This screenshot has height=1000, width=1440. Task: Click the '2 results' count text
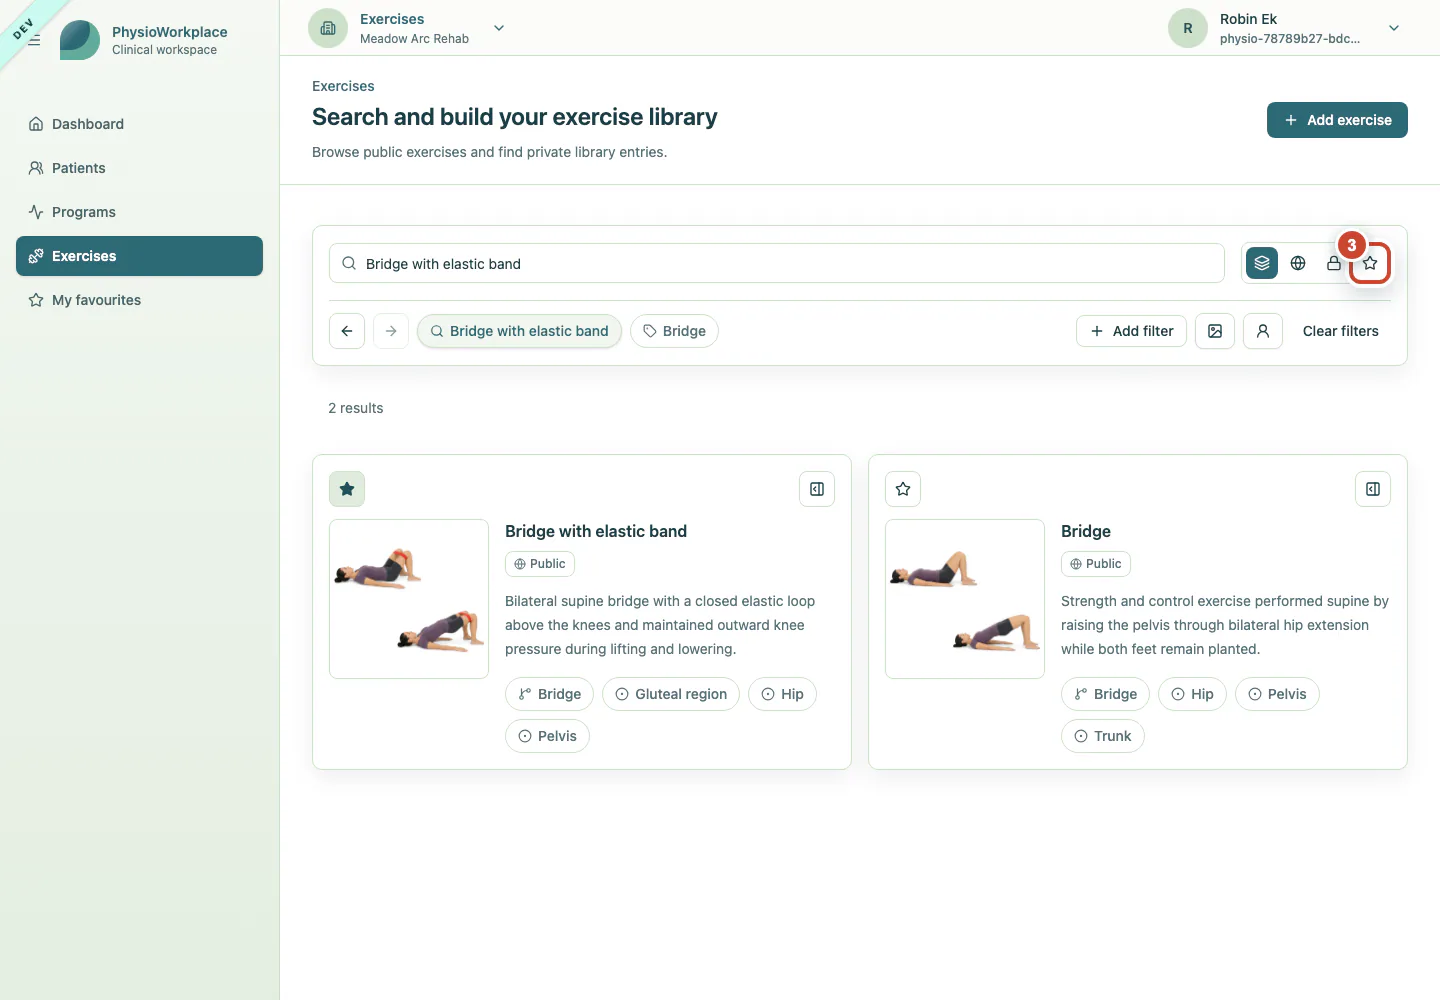click(356, 408)
